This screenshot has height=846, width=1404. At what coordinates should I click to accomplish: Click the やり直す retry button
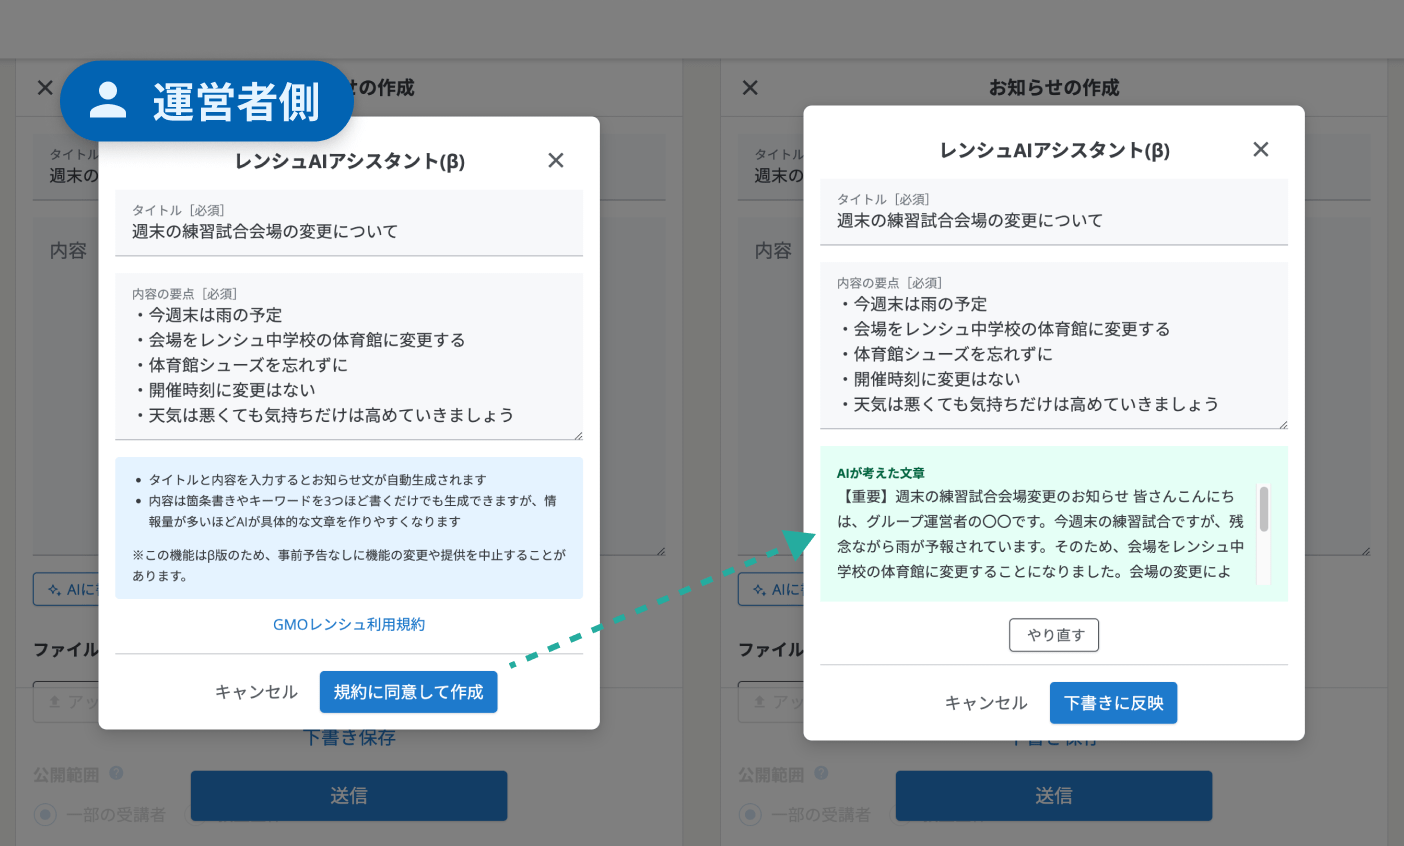coord(1054,635)
